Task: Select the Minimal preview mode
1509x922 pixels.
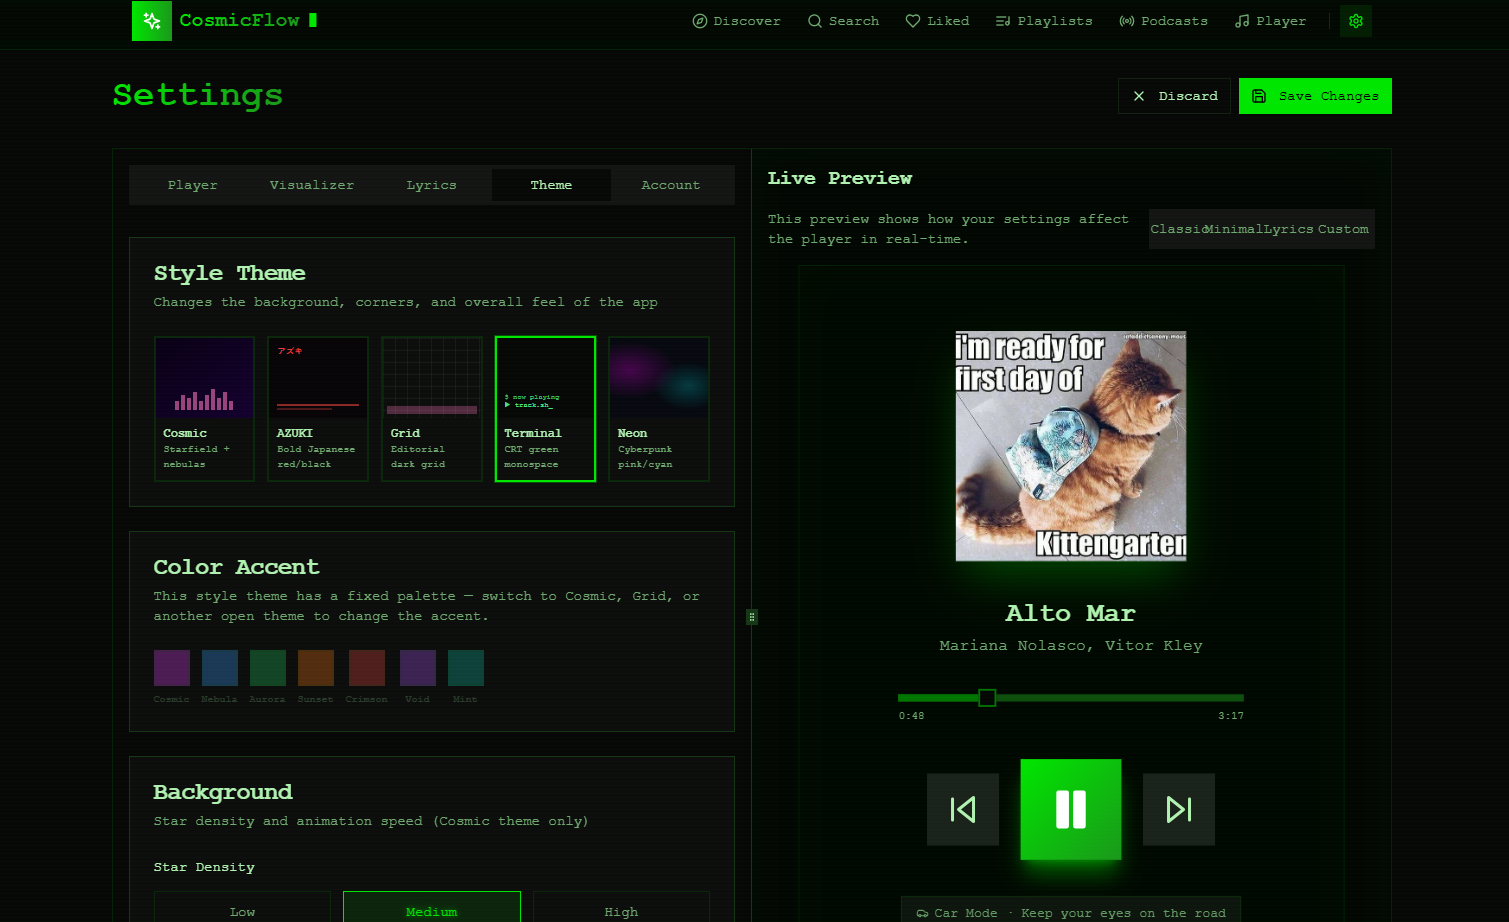Action: pyautogui.click(x=1232, y=229)
